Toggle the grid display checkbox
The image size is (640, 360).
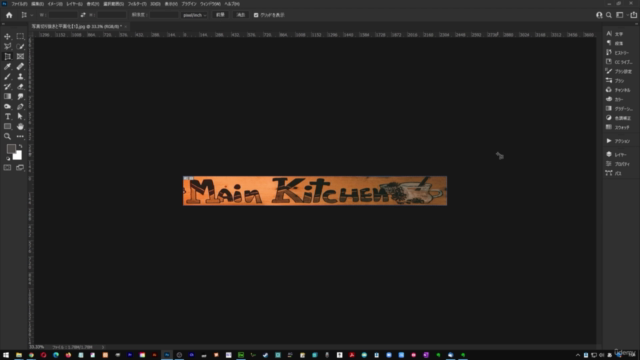click(x=256, y=15)
